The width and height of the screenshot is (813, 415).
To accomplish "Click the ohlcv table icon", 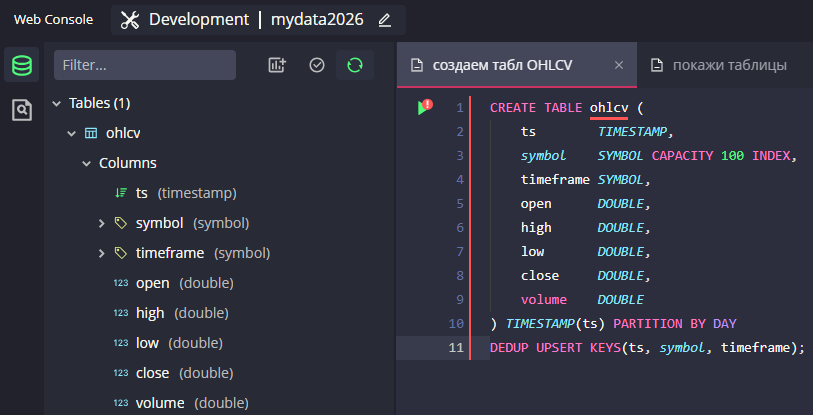I will click(x=91, y=133).
